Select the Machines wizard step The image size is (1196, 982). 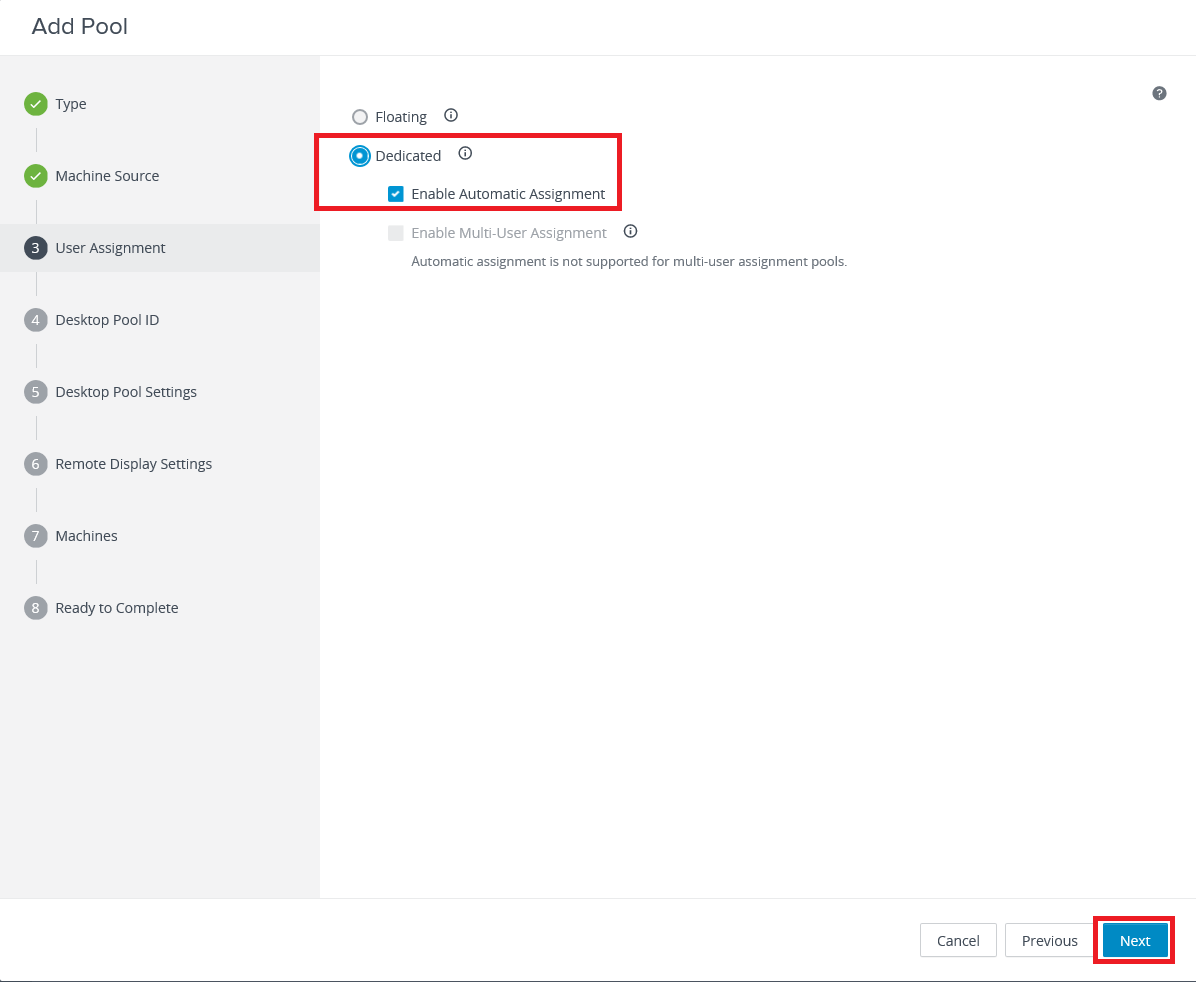(x=86, y=536)
